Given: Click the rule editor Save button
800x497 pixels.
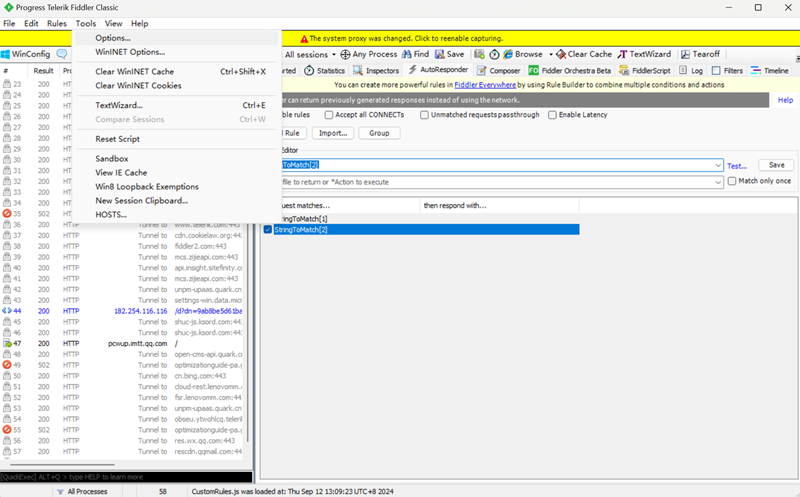Looking at the screenshot, I should tap(777, 165).
